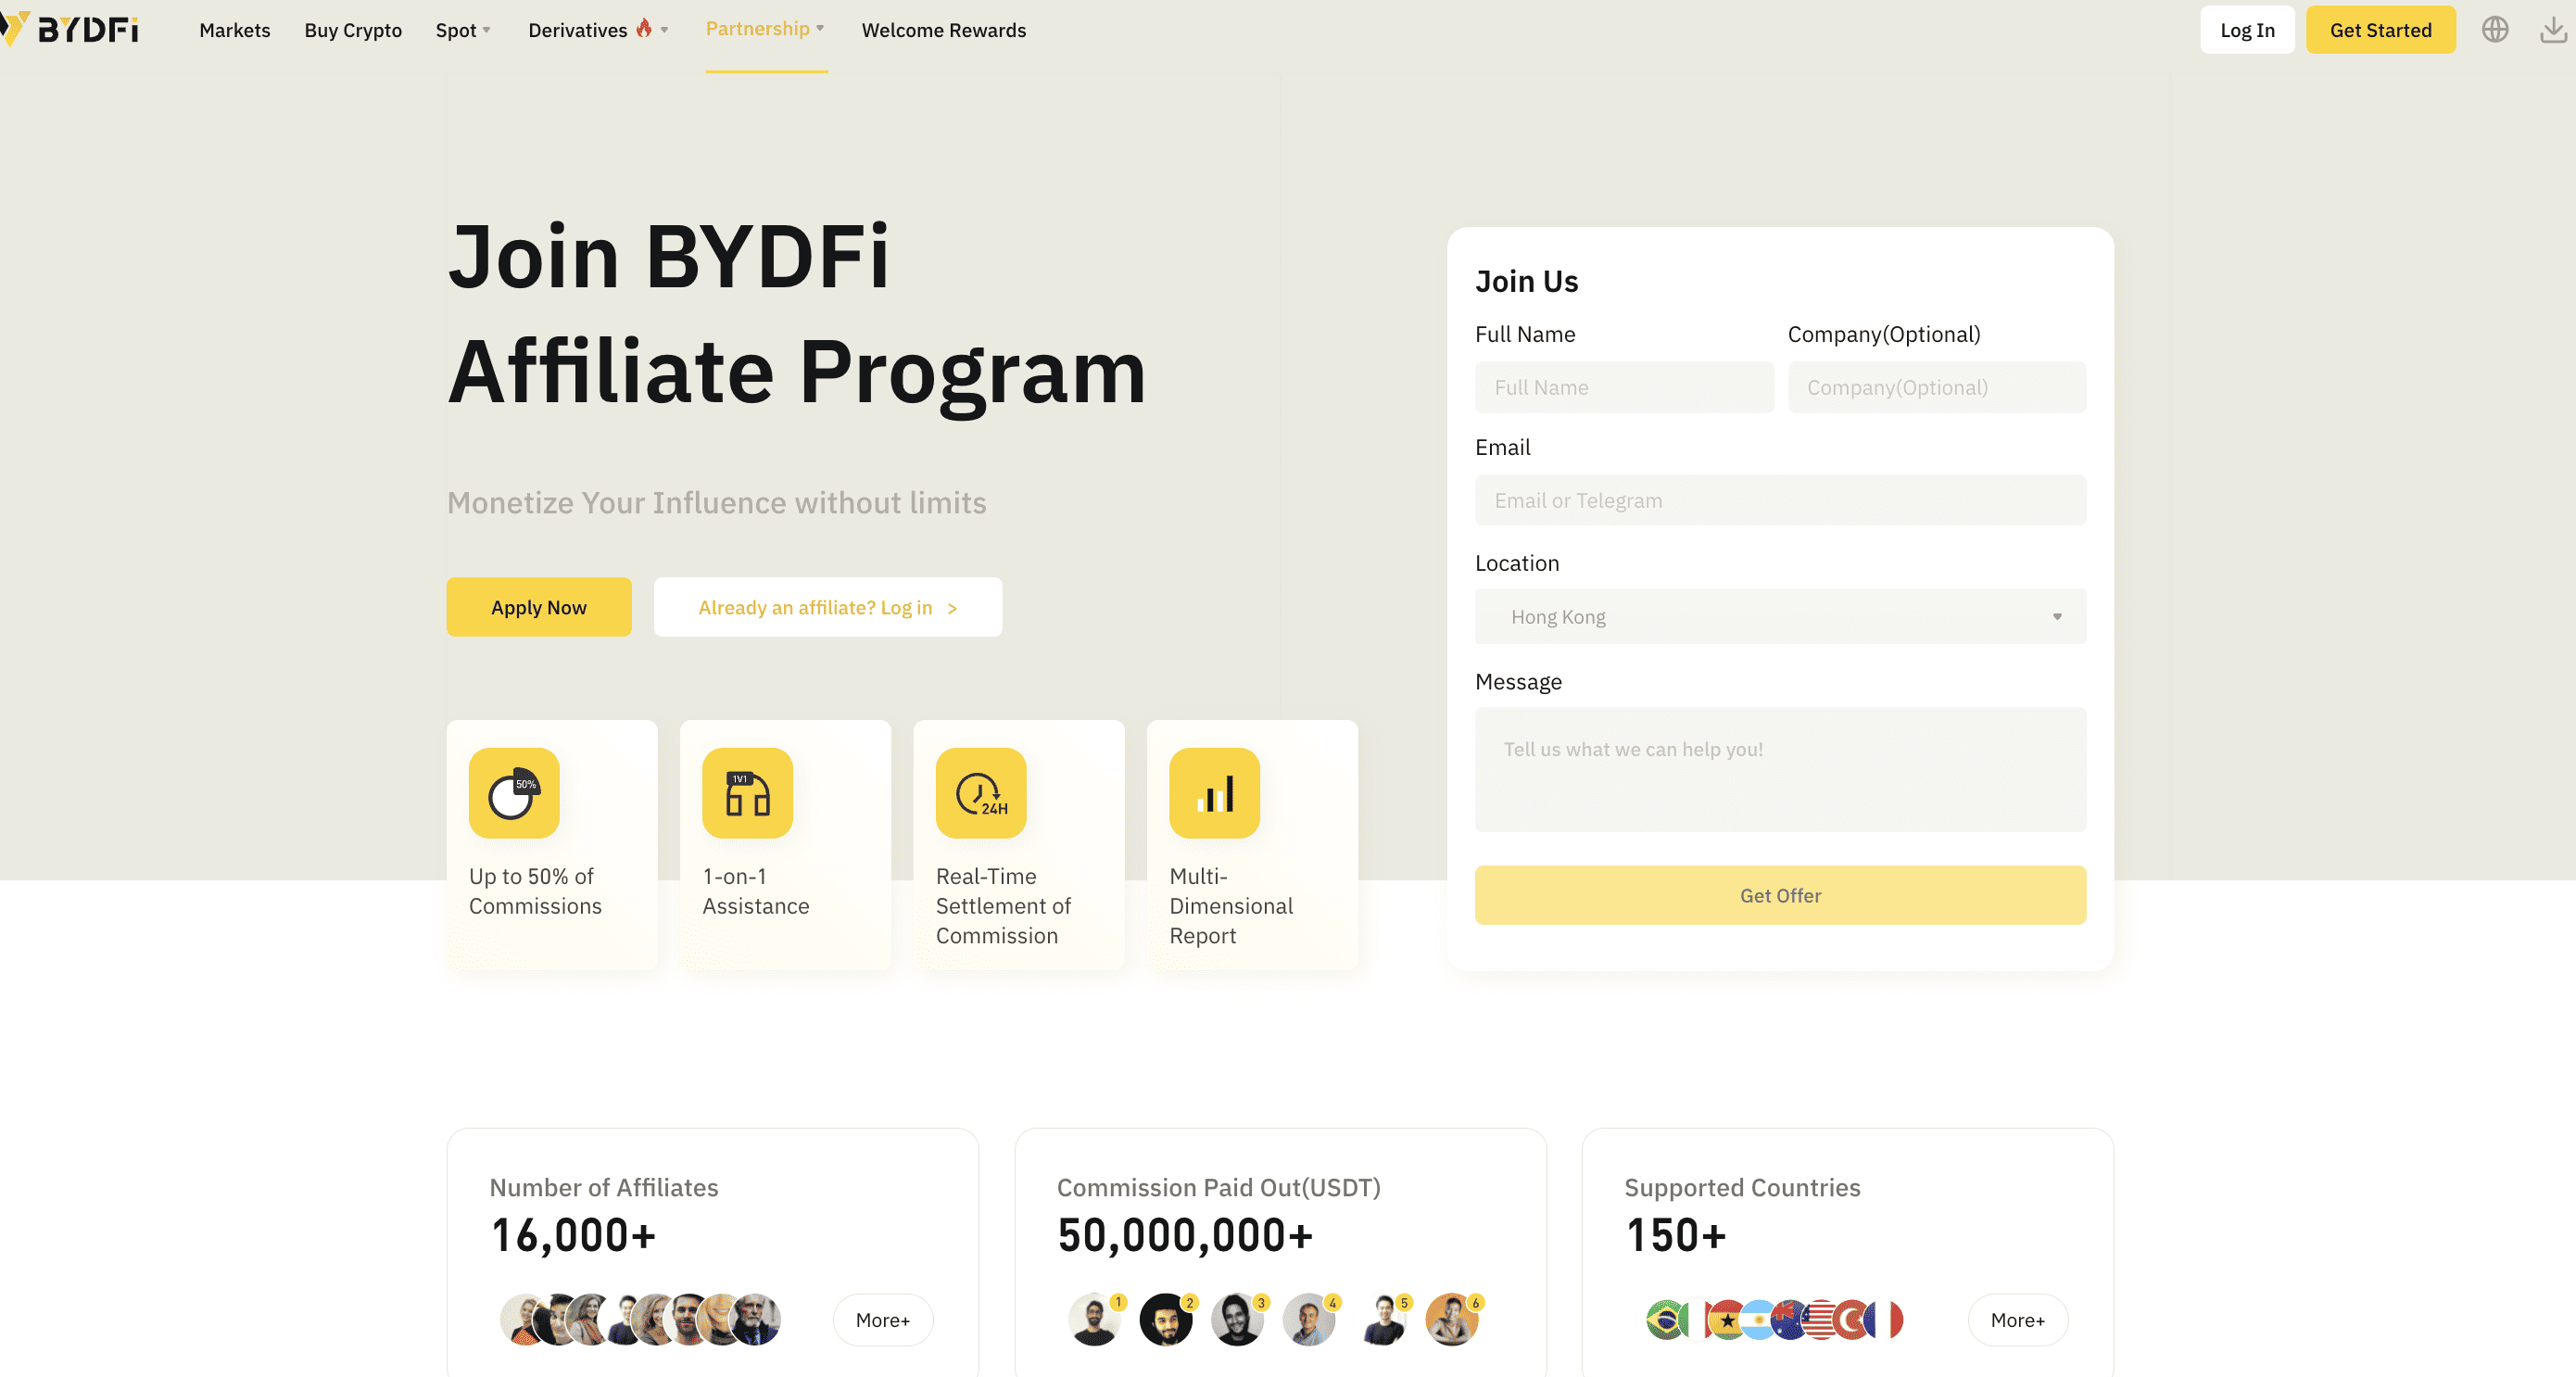Open the language globe icon

(2494, 30)
